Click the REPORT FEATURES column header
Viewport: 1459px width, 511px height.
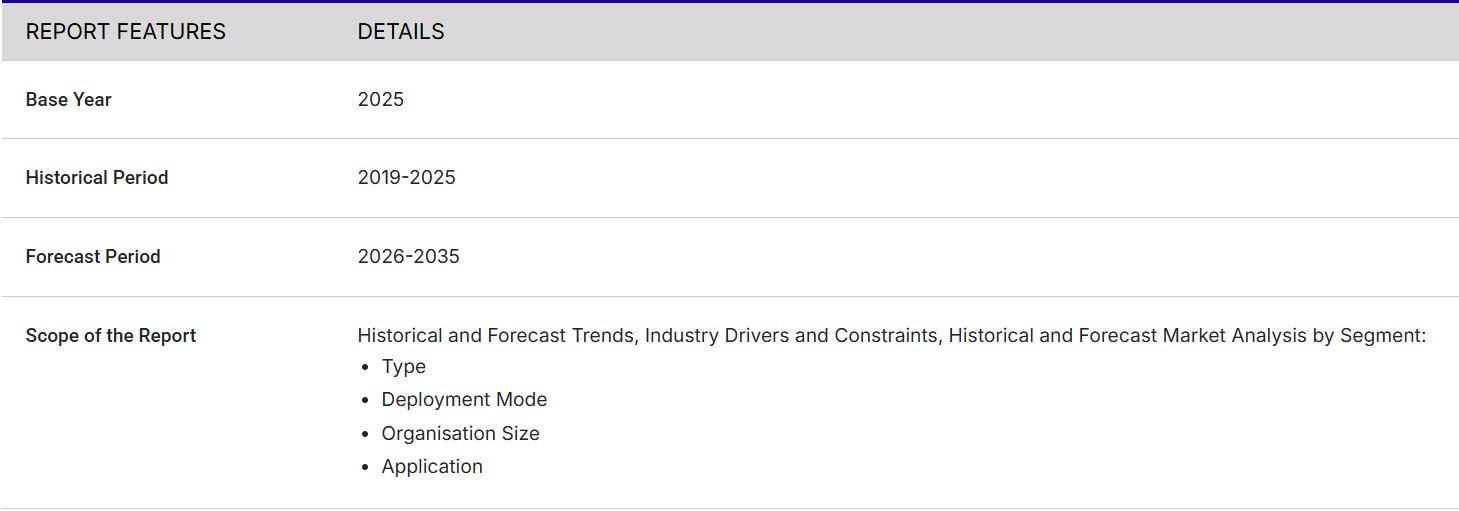[x=125, y=32]
